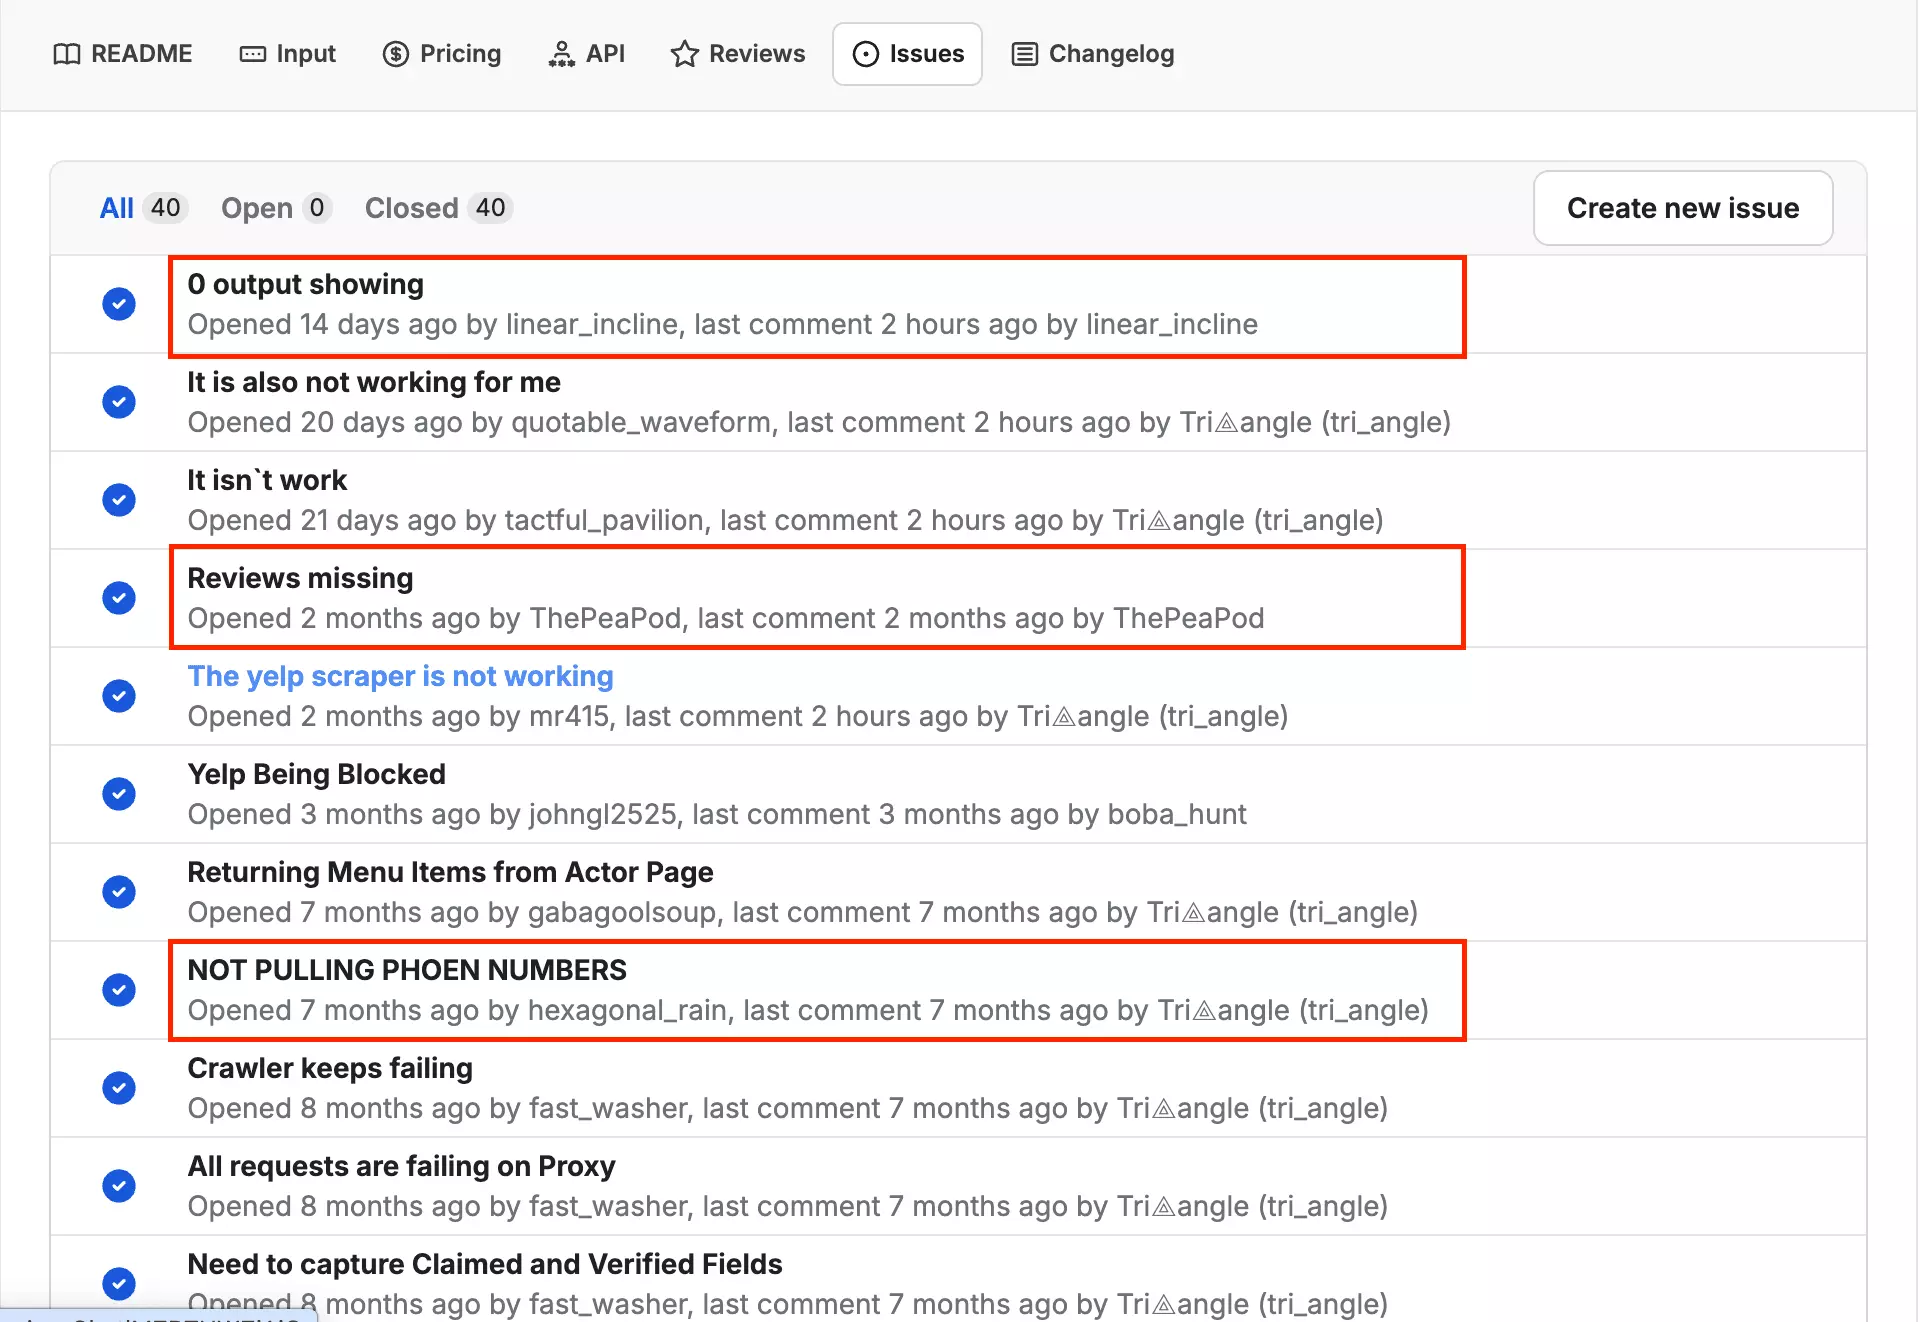Show Closed issues filter
1920x1322 pixels.
(x=438, y=208)
